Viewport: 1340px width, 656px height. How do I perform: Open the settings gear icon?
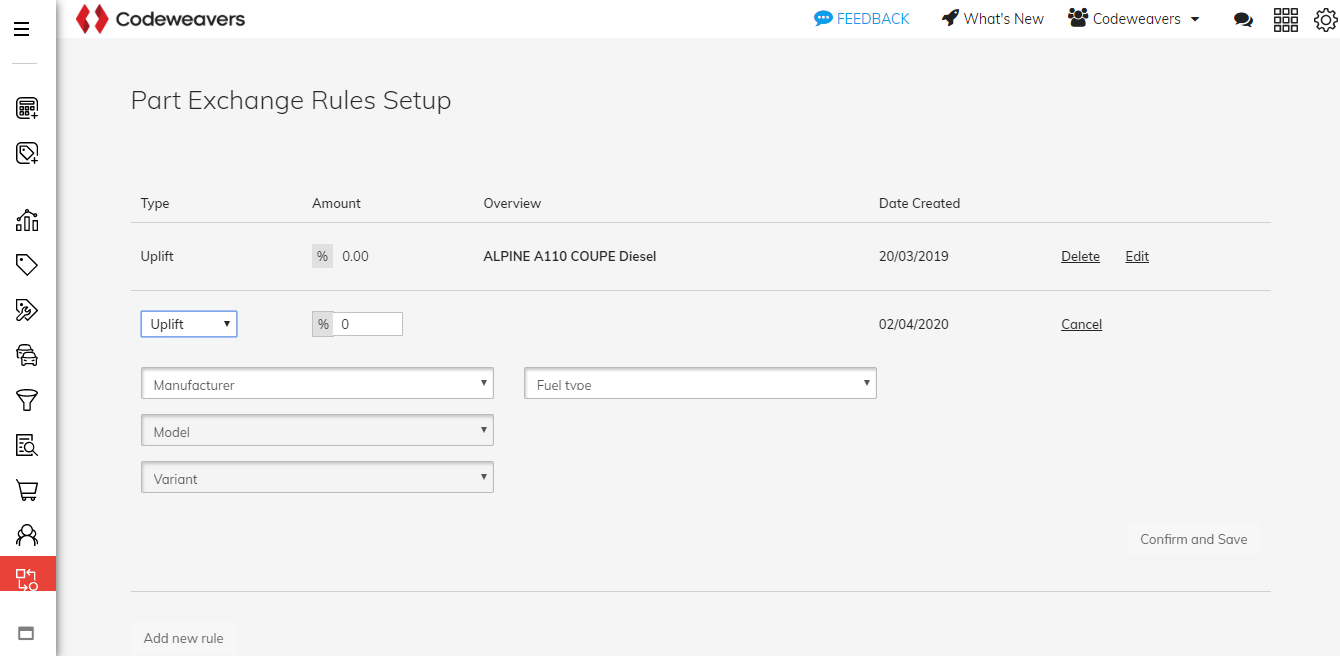pyautogui.click(x=1324, y=19)
